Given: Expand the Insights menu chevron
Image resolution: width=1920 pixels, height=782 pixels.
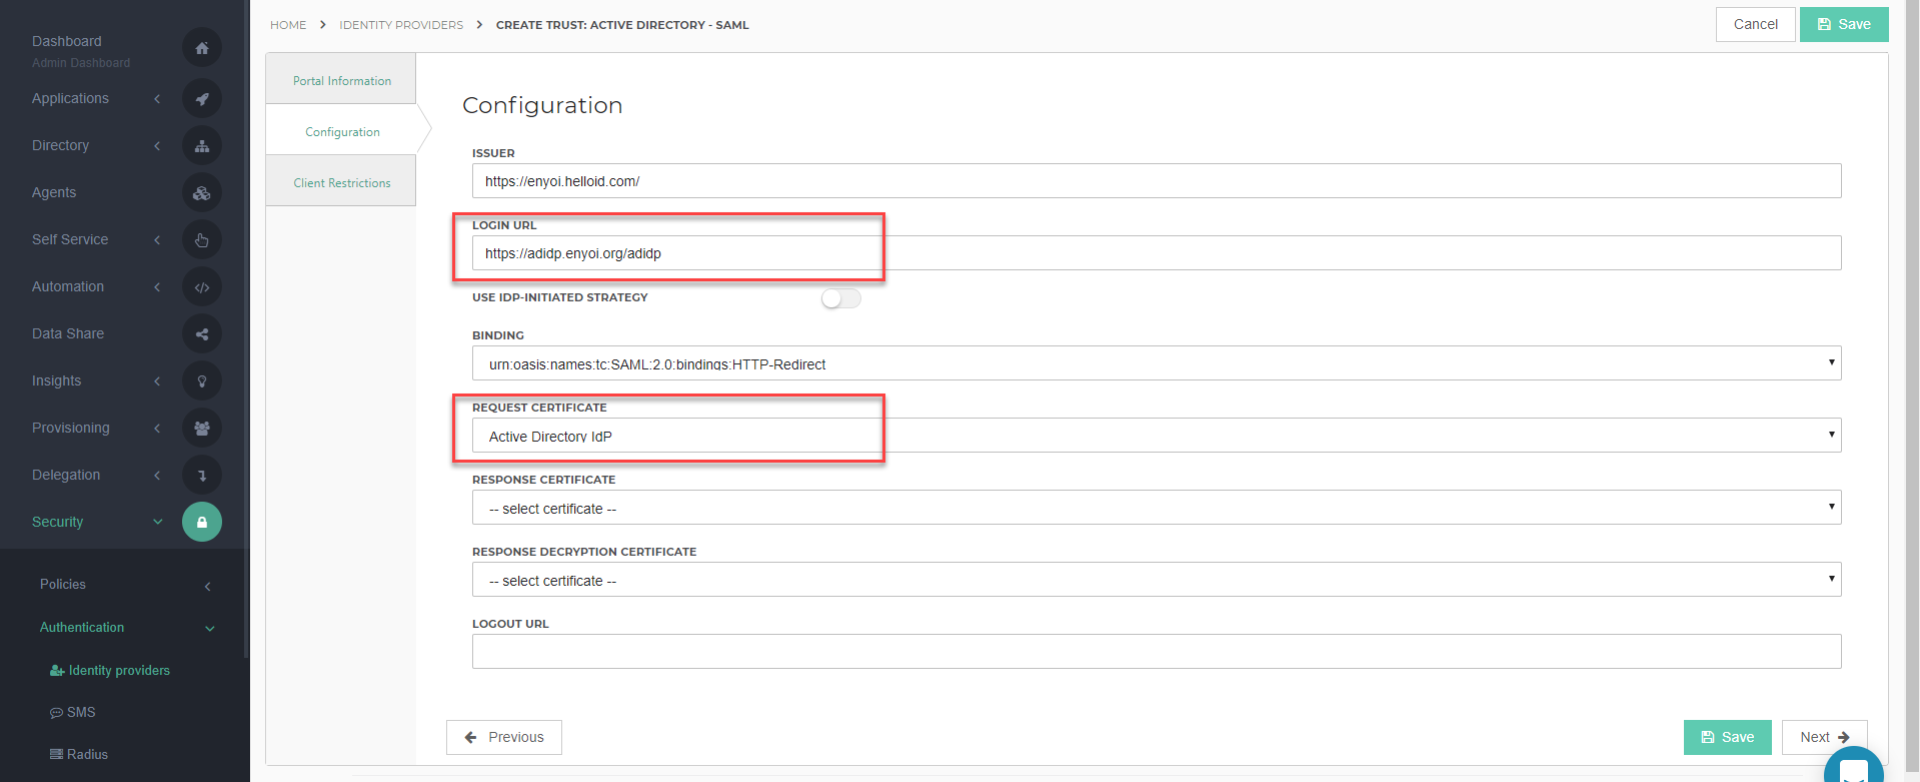Looking at the screenshot, I should [x=157, y=381].
